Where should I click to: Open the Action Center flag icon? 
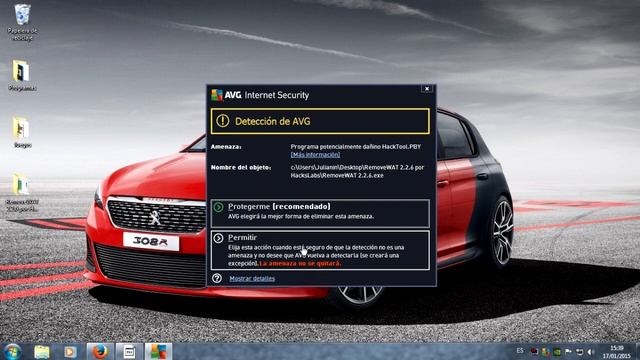[568, 351]
